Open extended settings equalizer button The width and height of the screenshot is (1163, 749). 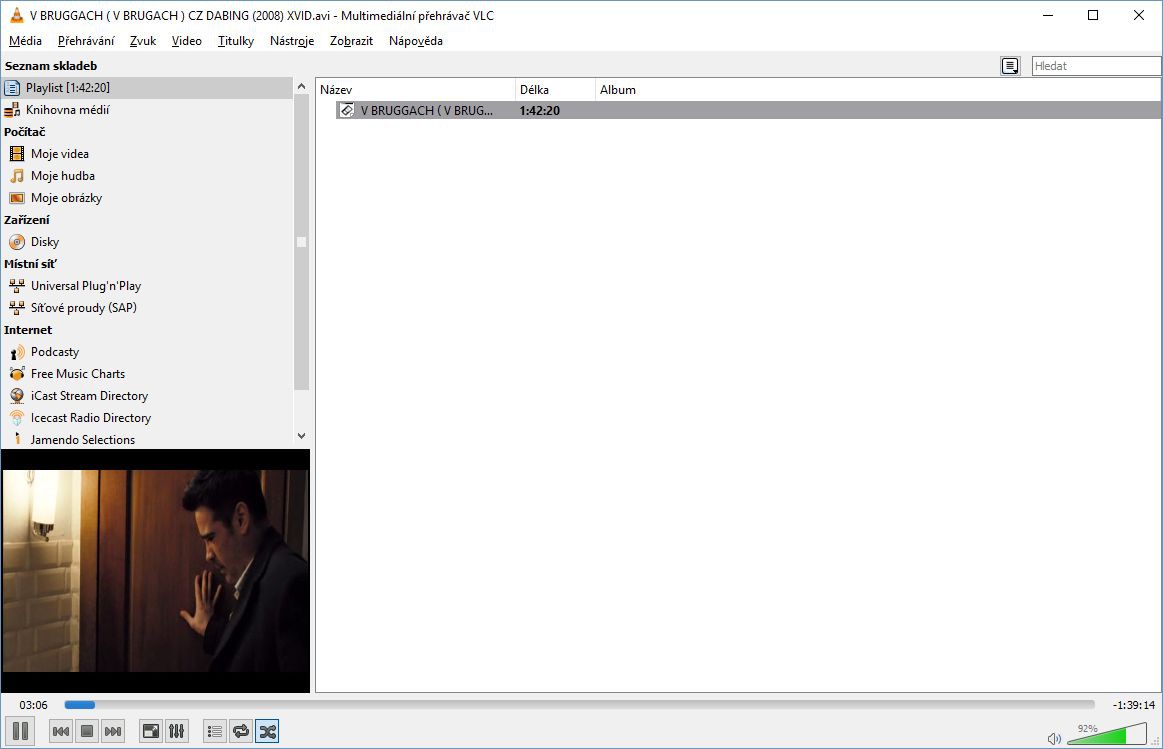[177, 731]
